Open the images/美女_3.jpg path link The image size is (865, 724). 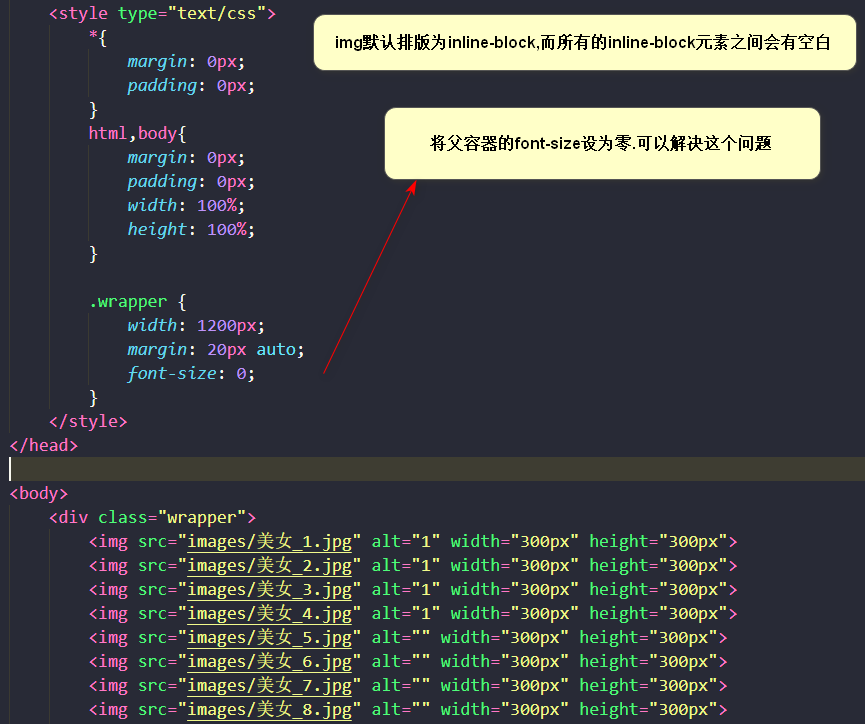pos(269,589)
